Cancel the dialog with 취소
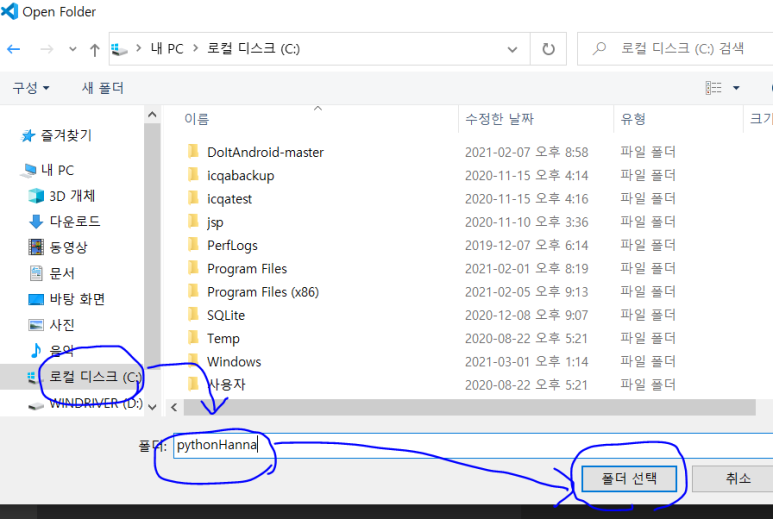Viewport: 773px width, 519px height. pyautogui.click(x=734, y=479)
